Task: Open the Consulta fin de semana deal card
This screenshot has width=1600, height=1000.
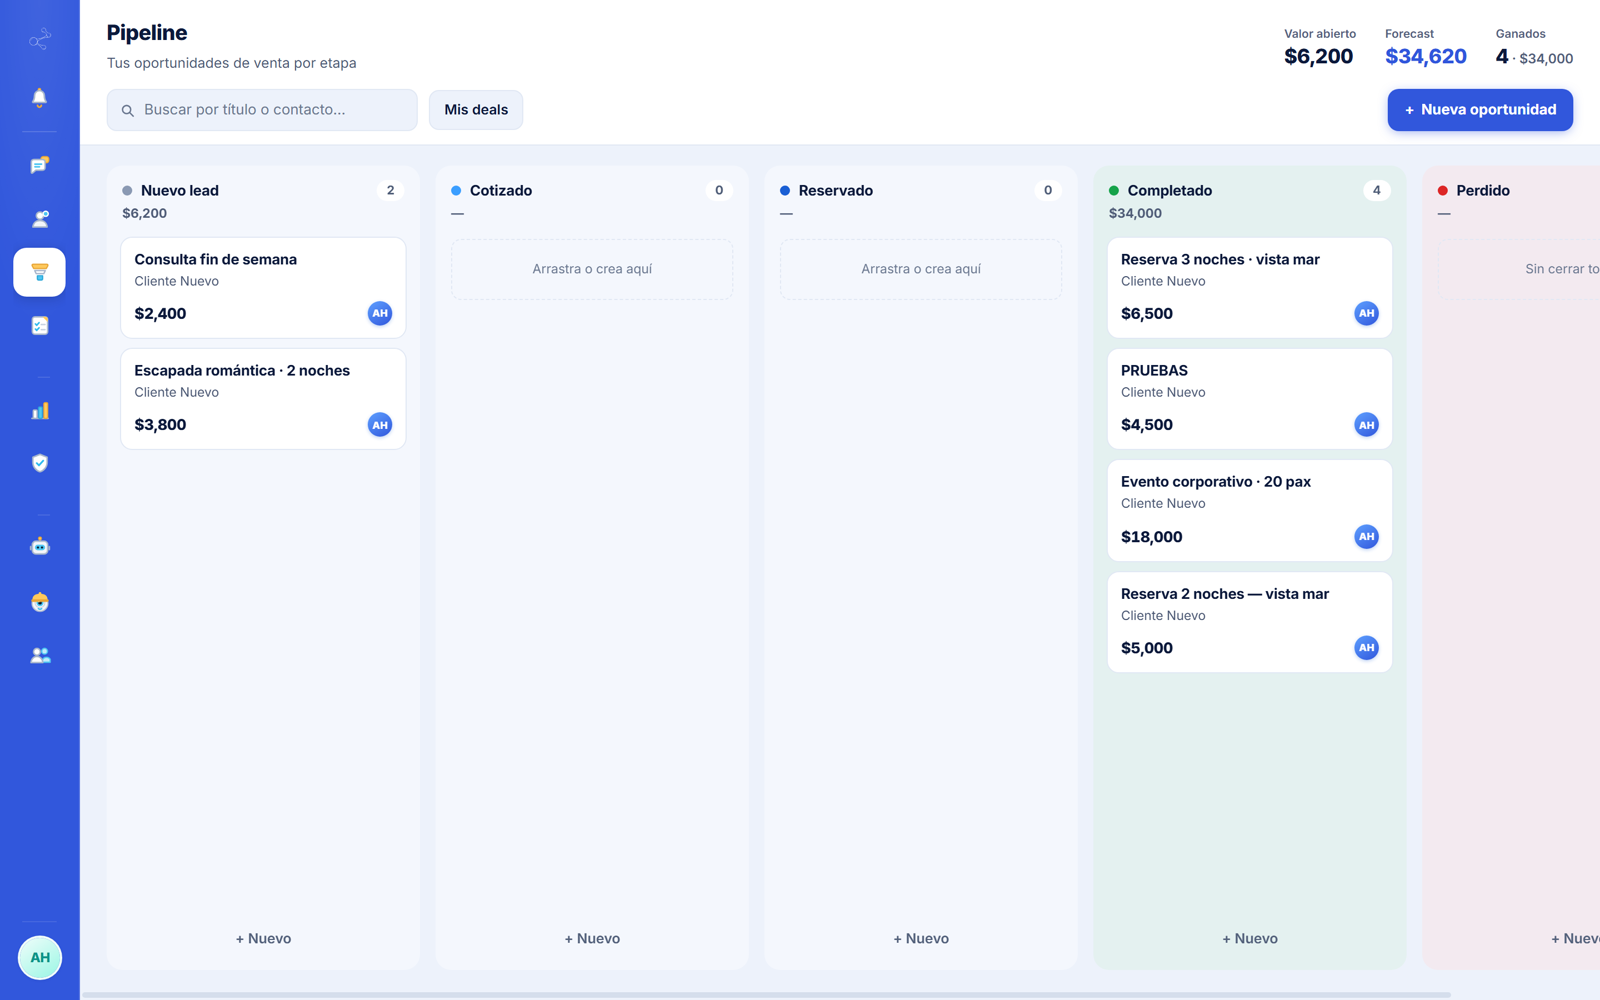Action: [263, 288]
